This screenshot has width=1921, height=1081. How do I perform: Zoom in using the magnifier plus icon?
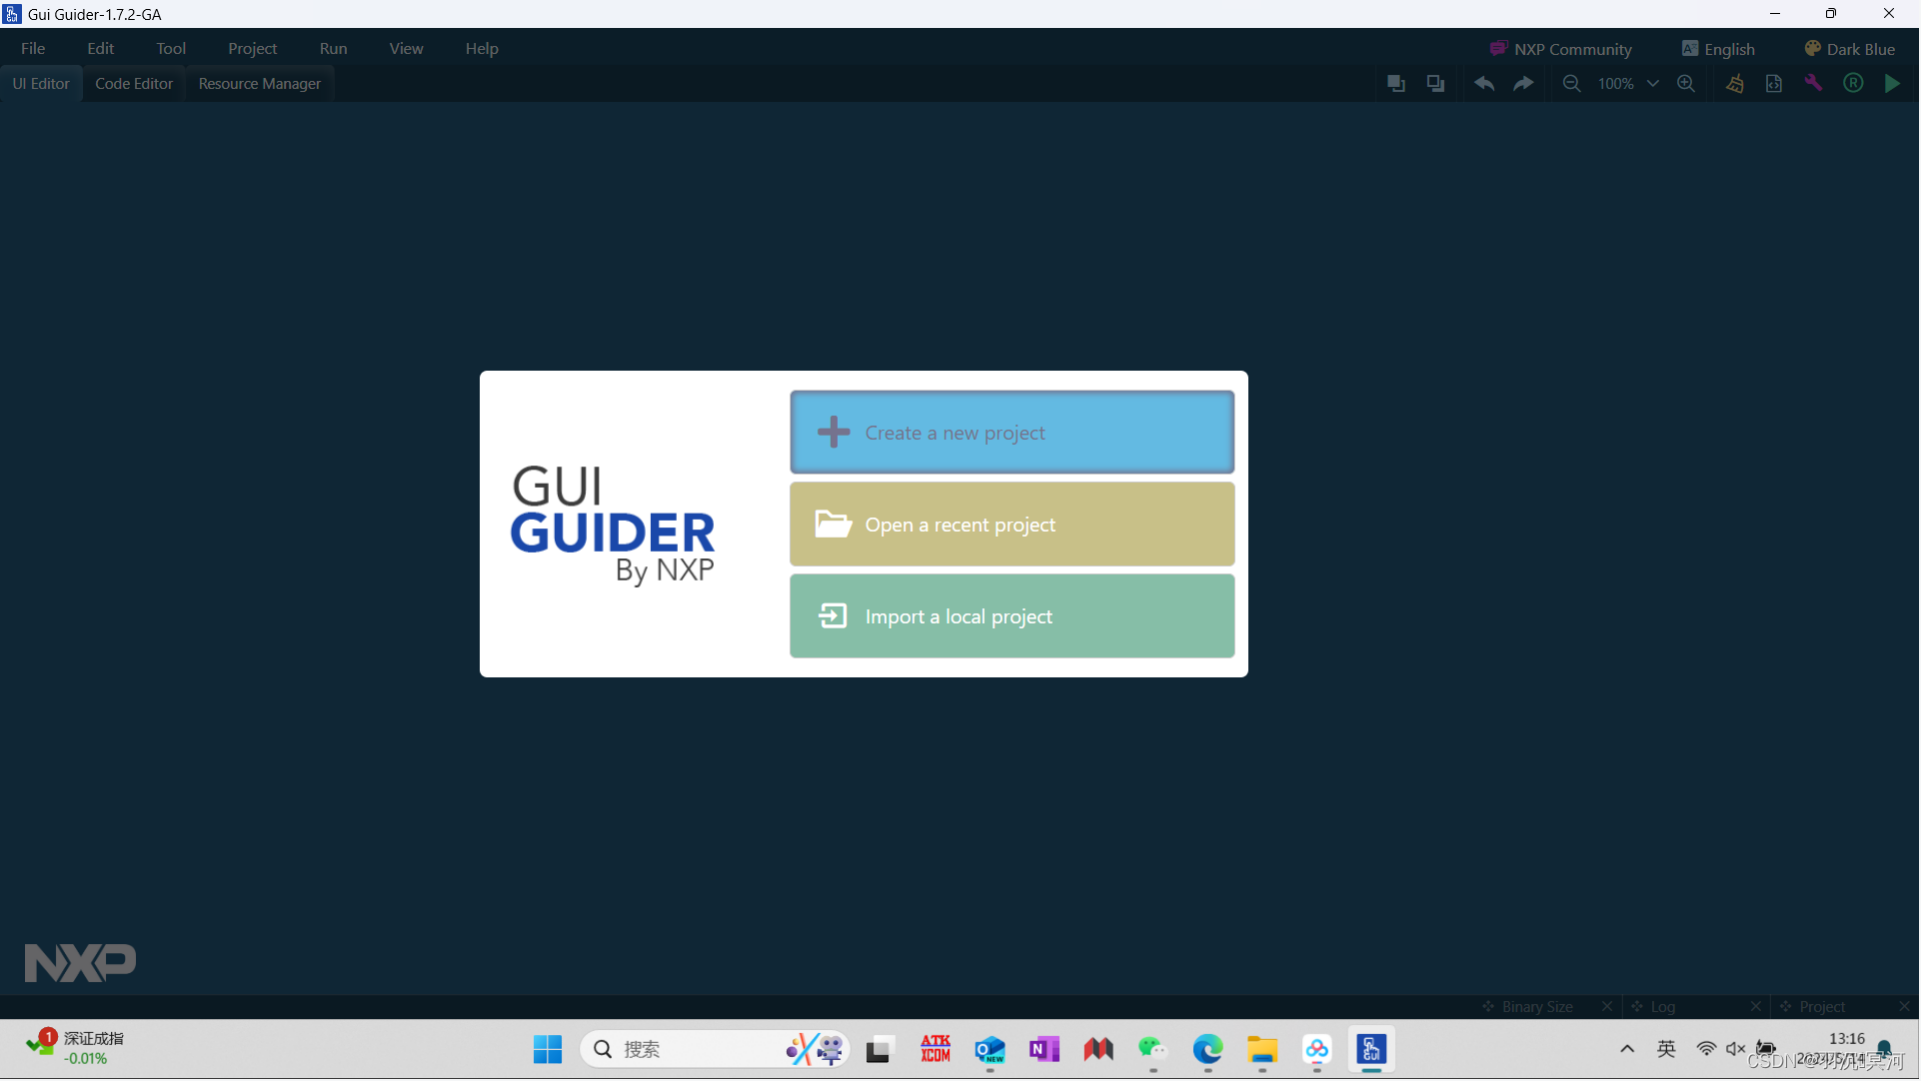[1686, 83]
